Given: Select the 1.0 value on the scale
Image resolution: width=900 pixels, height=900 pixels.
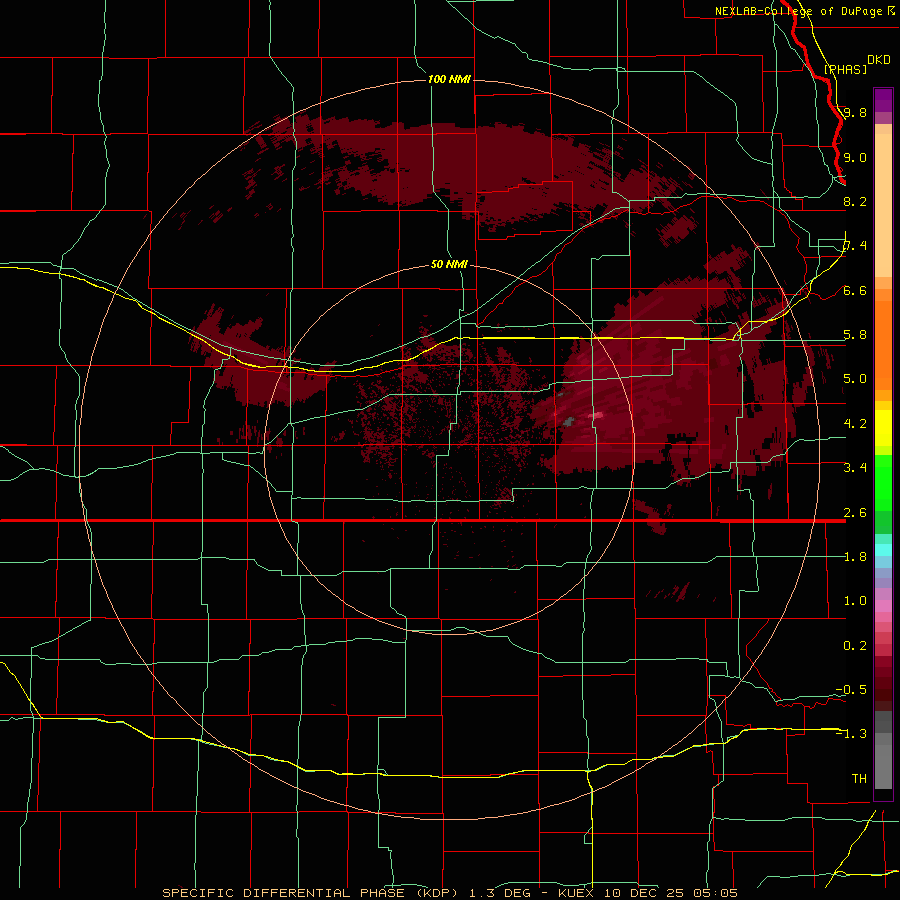Looking at the screenshot, I should 855,601.
